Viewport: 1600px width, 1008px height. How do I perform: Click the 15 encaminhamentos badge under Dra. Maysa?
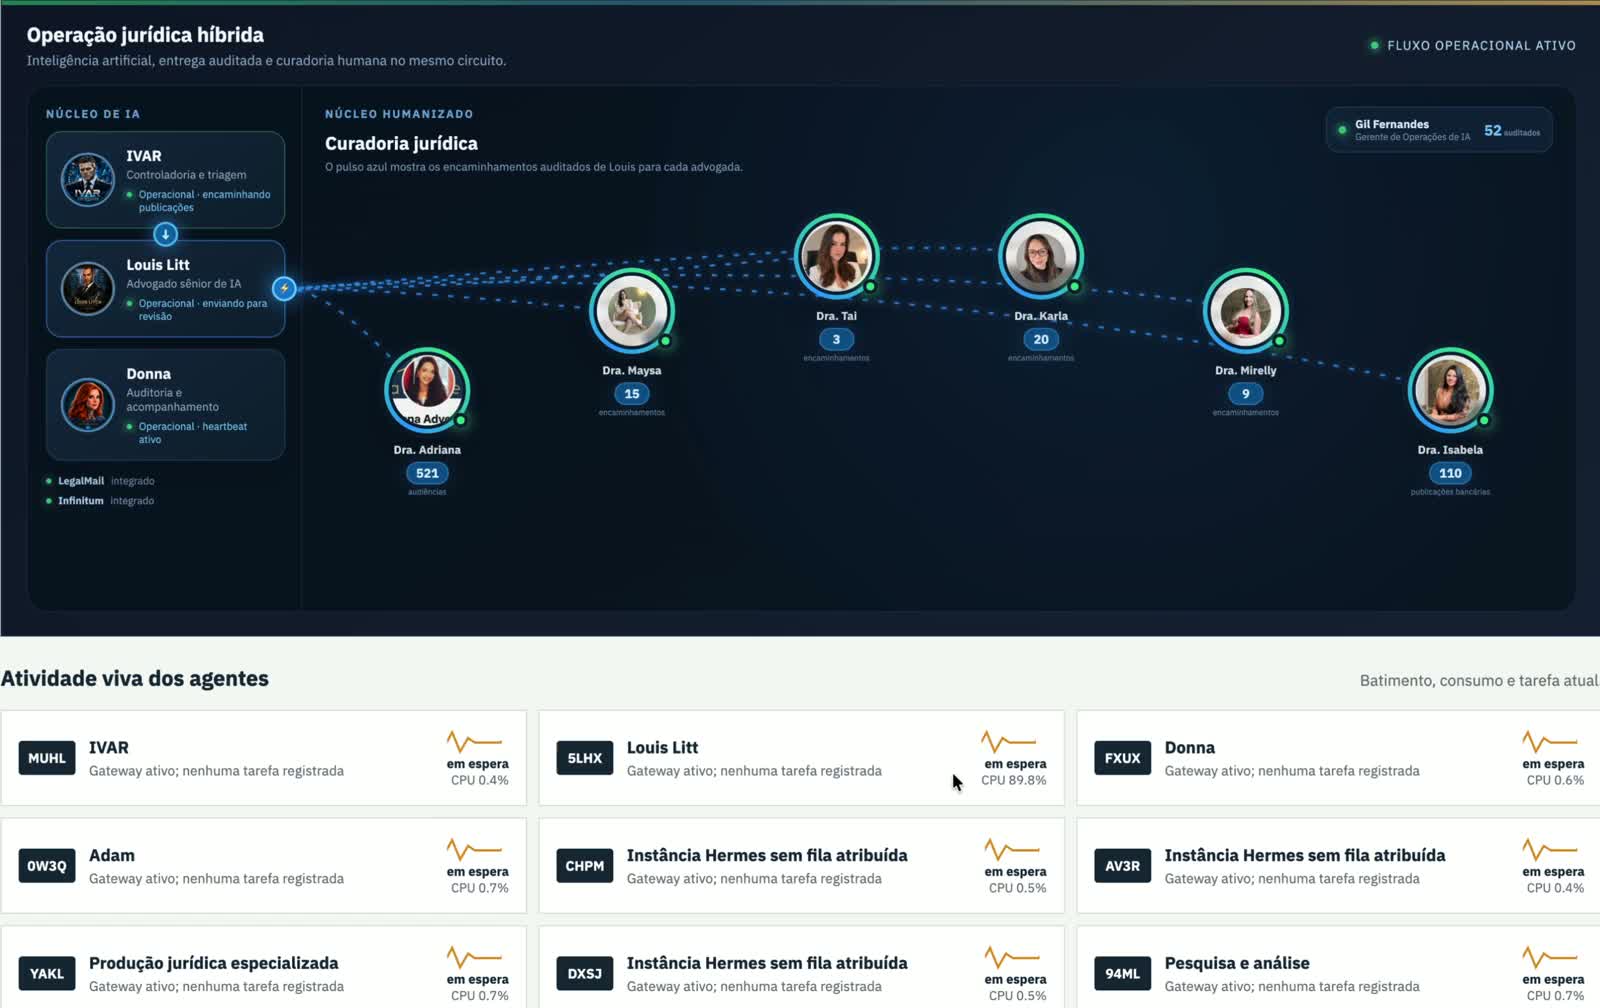point(632,394)
